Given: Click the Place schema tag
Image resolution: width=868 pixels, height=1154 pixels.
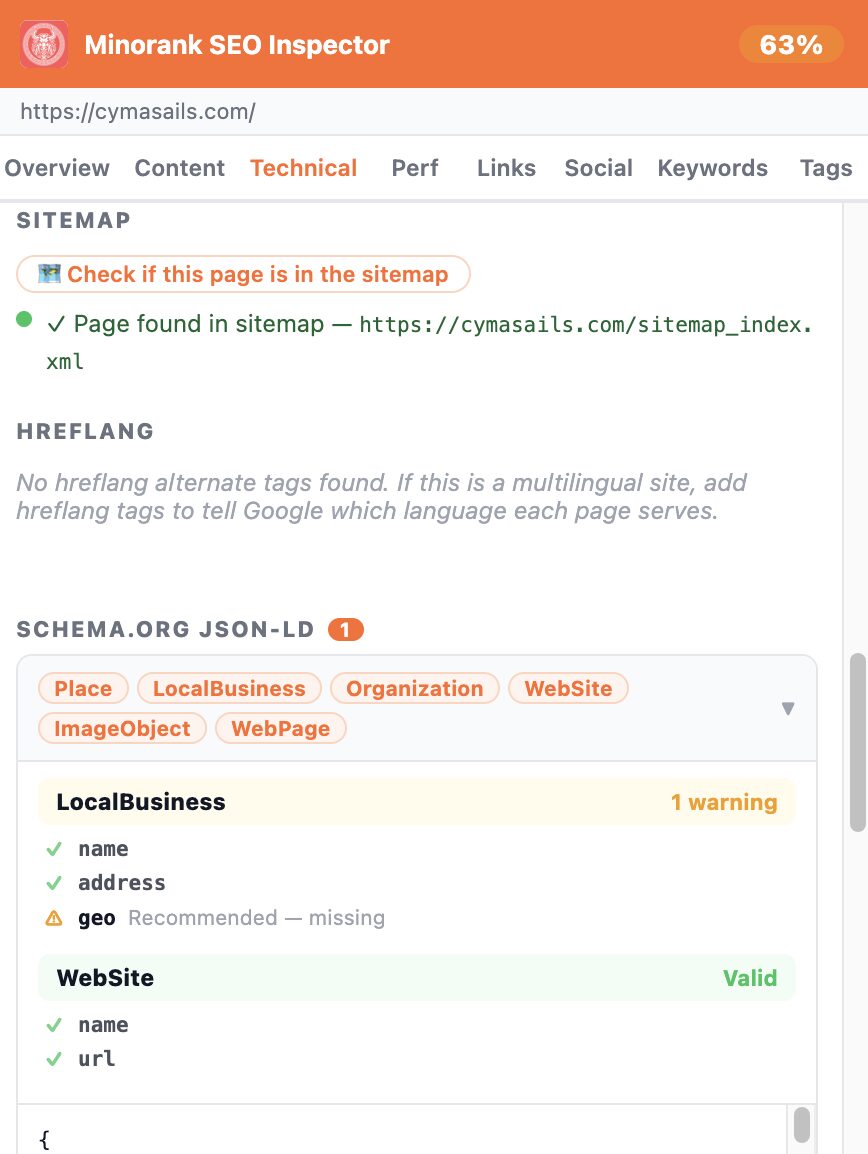Looking at the screenshot, I should (x=83, y=688).
